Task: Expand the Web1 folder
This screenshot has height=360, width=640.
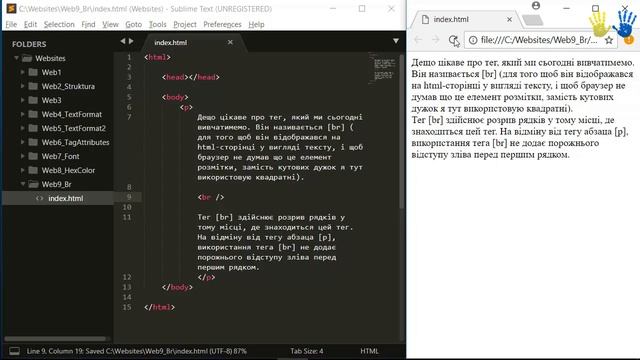Action: point(23,72)
